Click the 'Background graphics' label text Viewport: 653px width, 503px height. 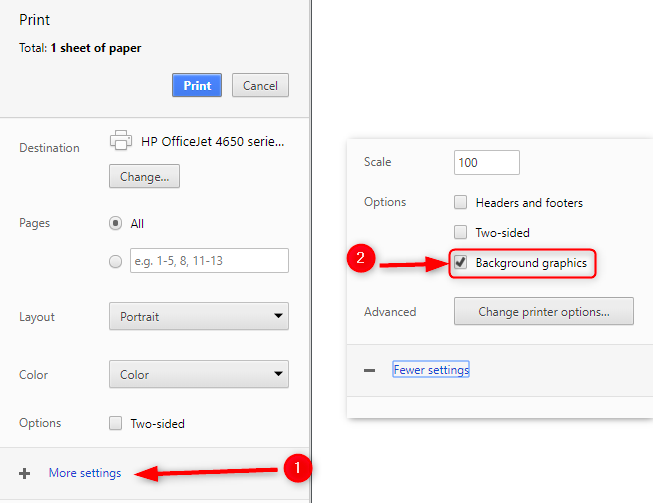(531, 263)
